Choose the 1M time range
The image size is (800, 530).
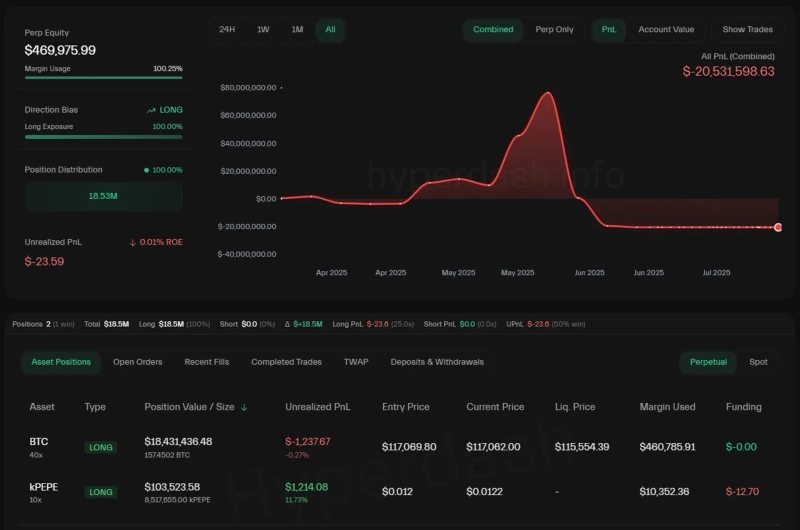click(x=297, y=30)
